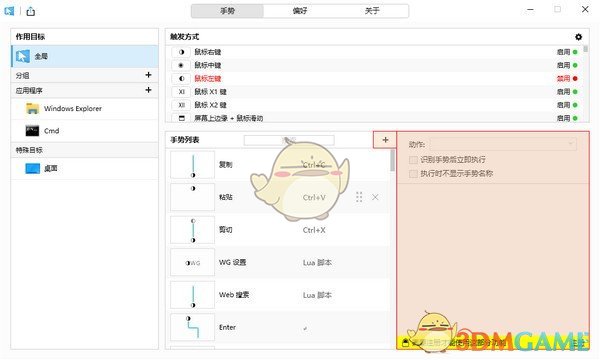Select the 剪切 gesture name
Screen dimensions: 600x360
225,230
